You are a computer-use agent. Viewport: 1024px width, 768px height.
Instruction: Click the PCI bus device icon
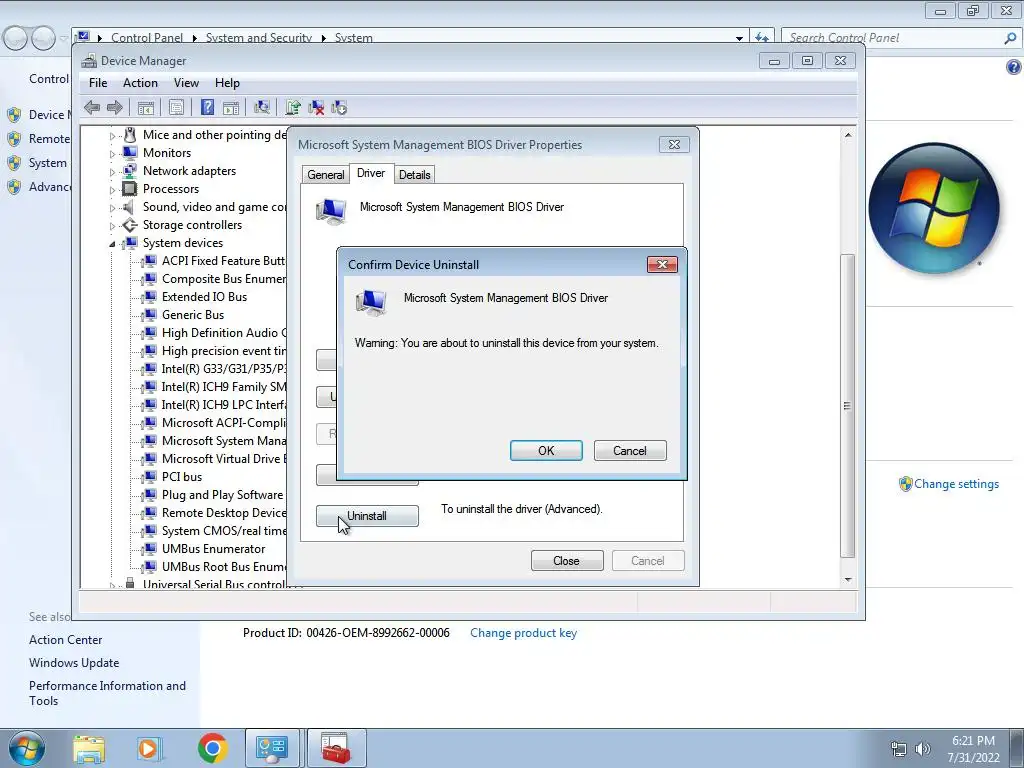pyautogui.click(x=150, y=477)
